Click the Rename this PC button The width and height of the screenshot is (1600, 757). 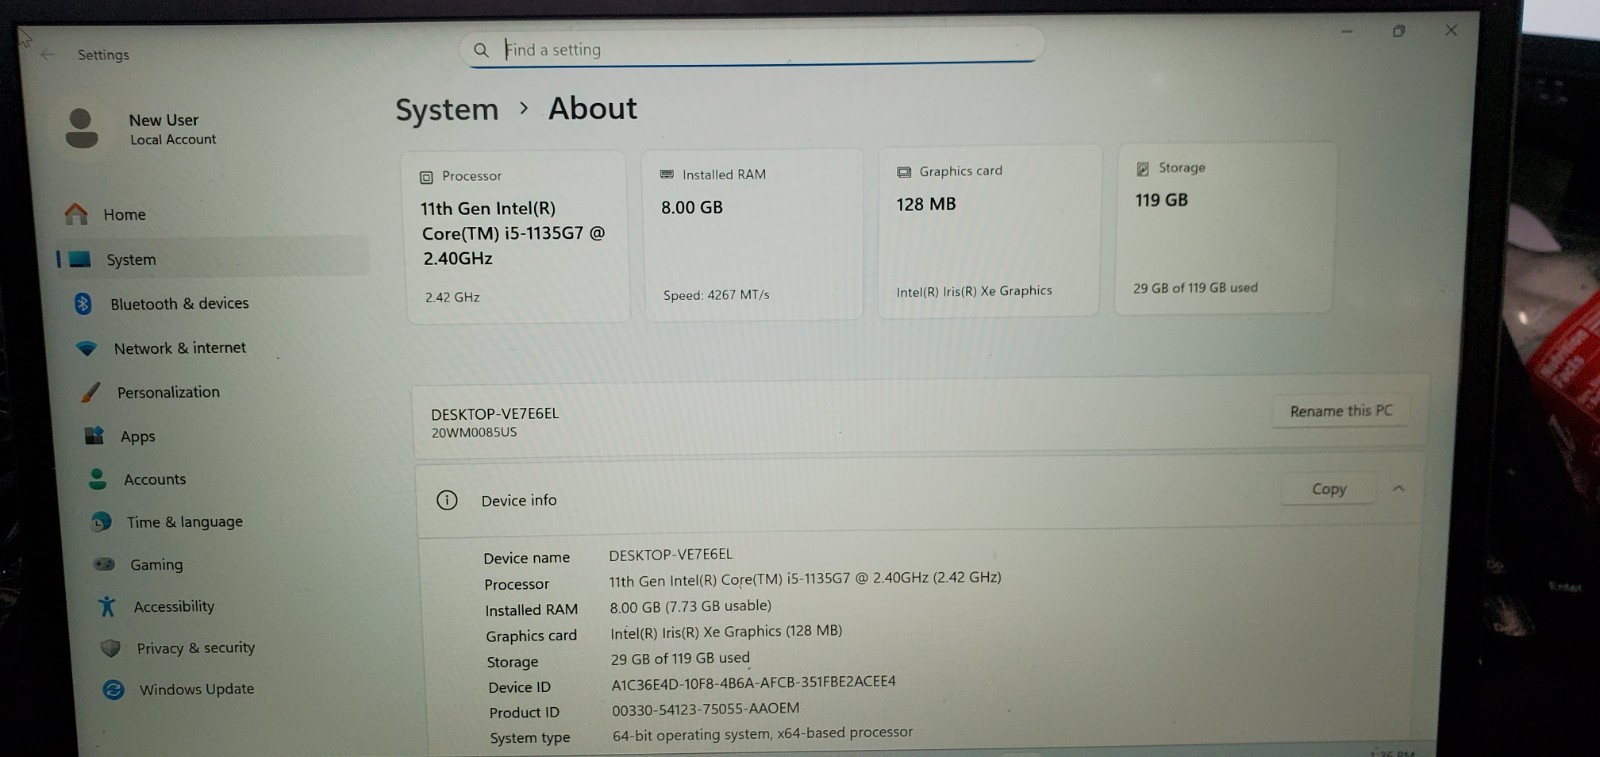(1341, 411)
